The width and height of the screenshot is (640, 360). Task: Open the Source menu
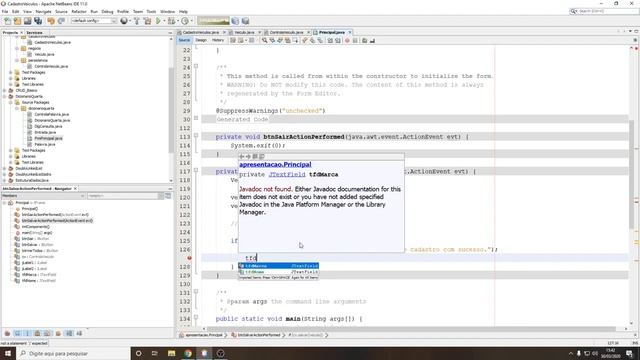pyautogui.click(x=61, y=11)
